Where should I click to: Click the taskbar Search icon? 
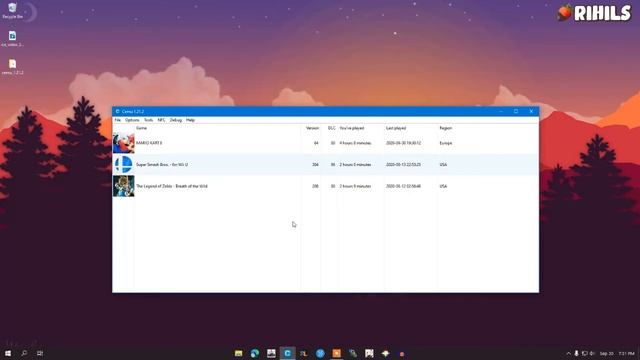point(24,353)
